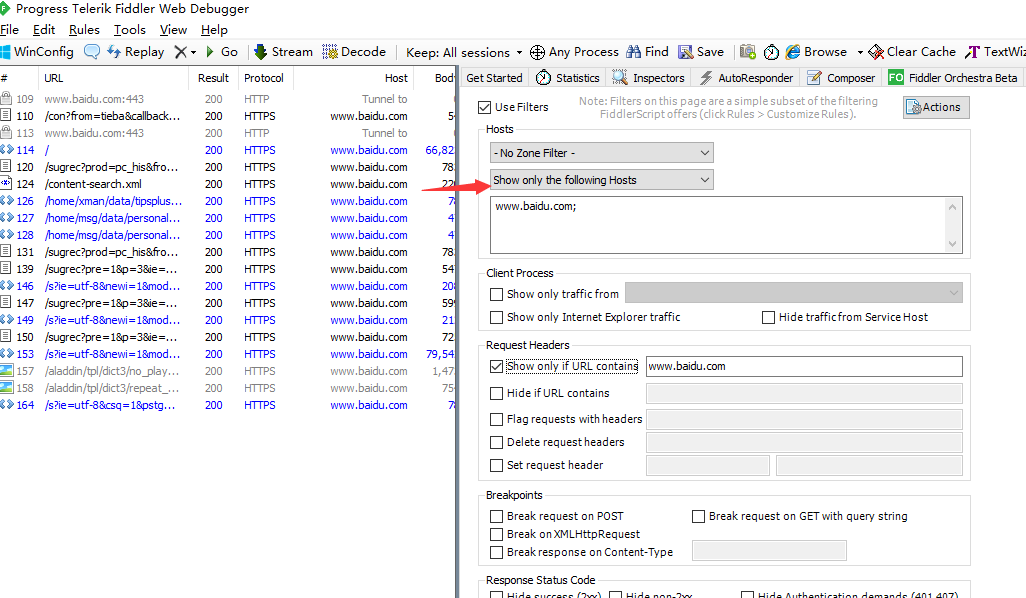Open WinConfig from the toolbar
Viewport: 1026px width, 598px height.
click(x=37, y=52)
